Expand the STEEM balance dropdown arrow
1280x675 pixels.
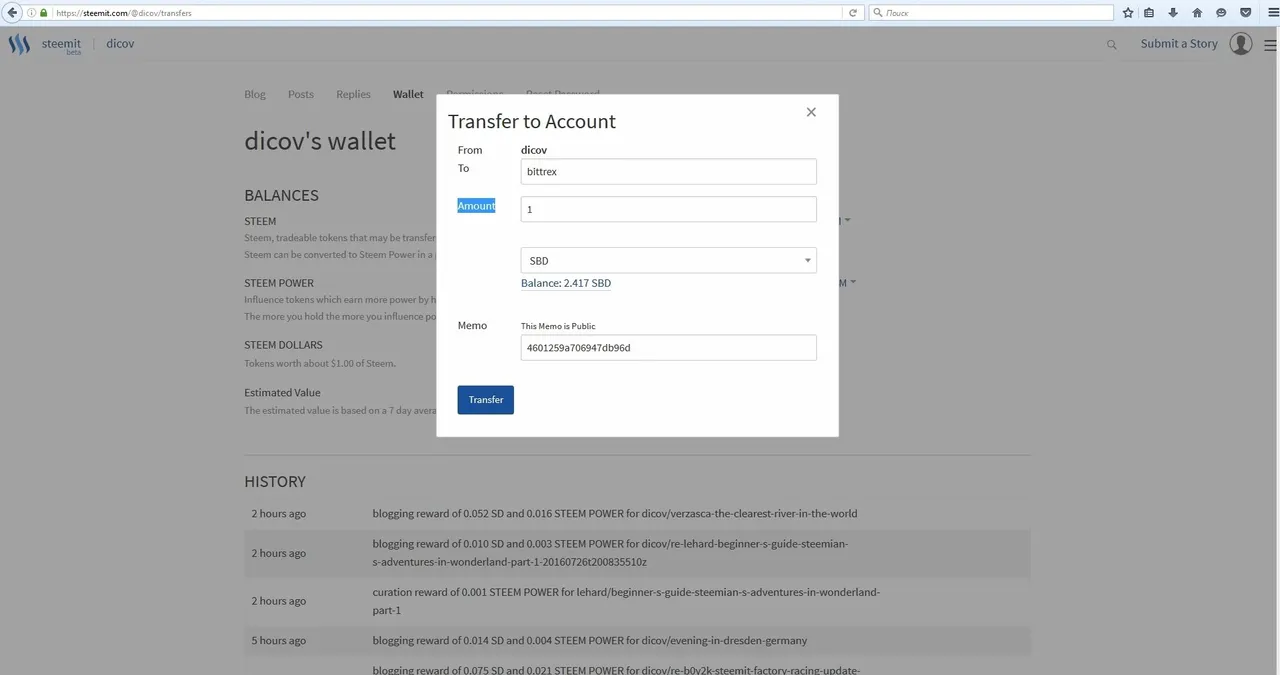coord(848,220)
